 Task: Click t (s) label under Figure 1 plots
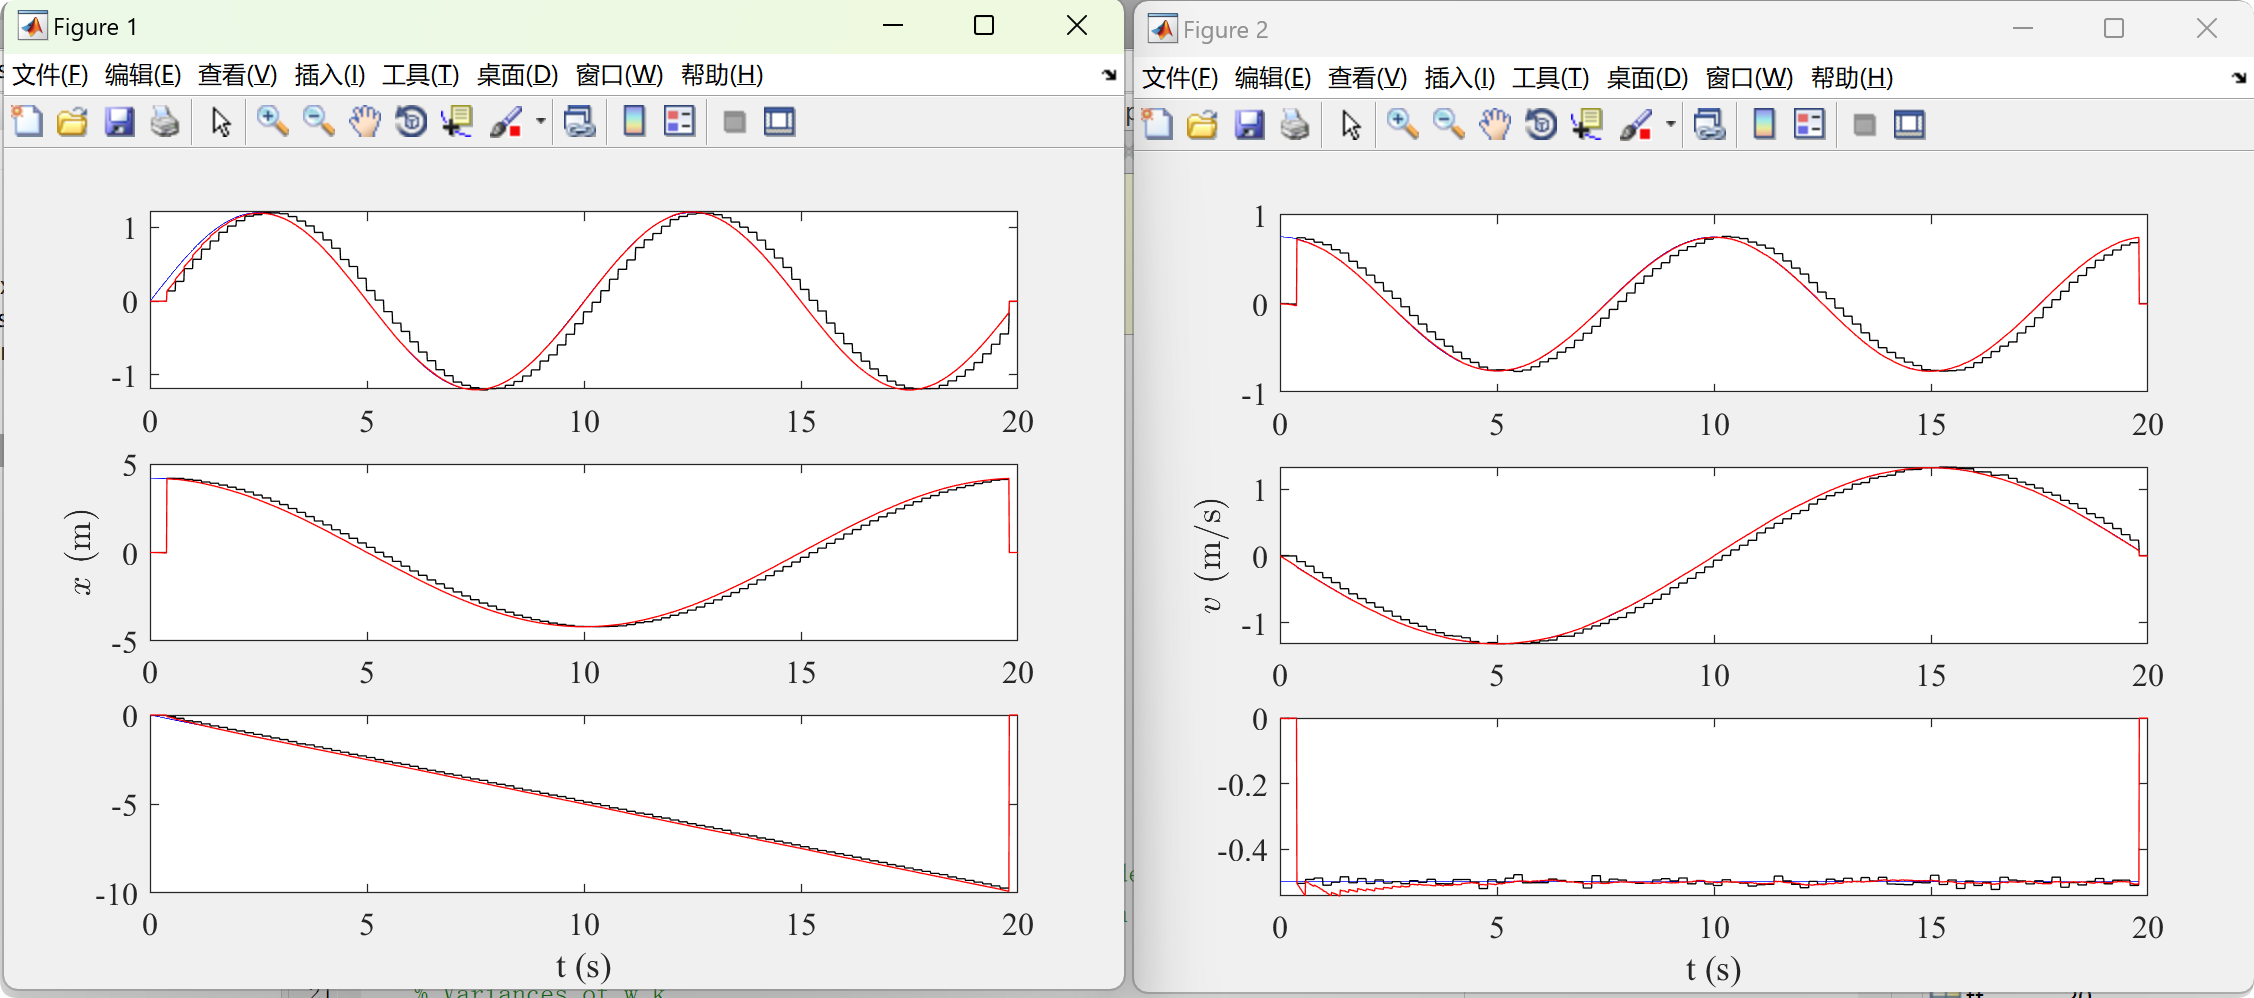[583, 966]
